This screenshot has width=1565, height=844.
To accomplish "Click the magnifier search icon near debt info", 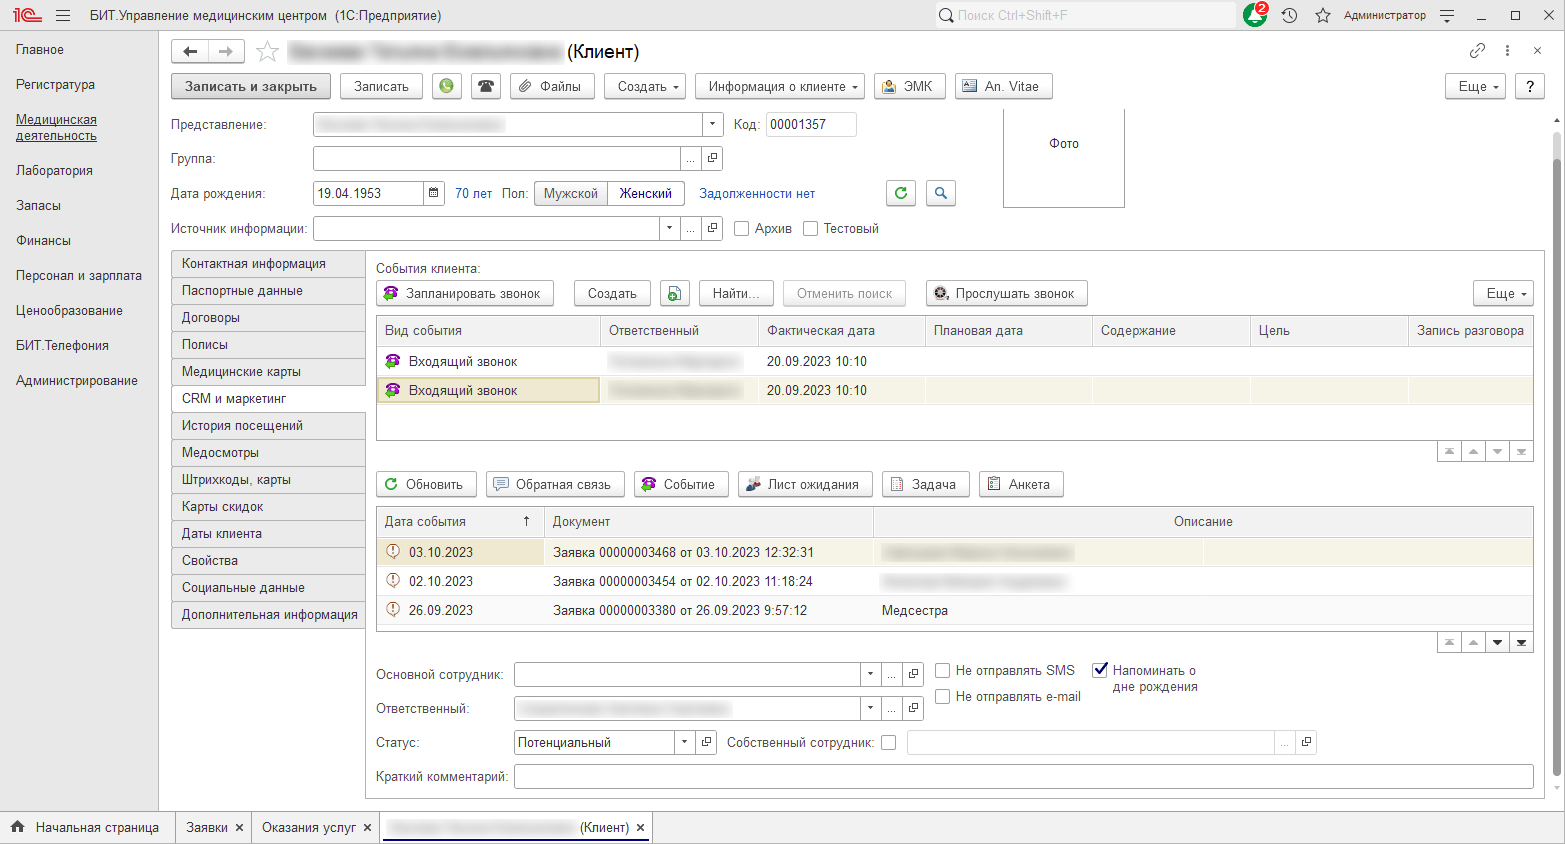I will point(940,193).
